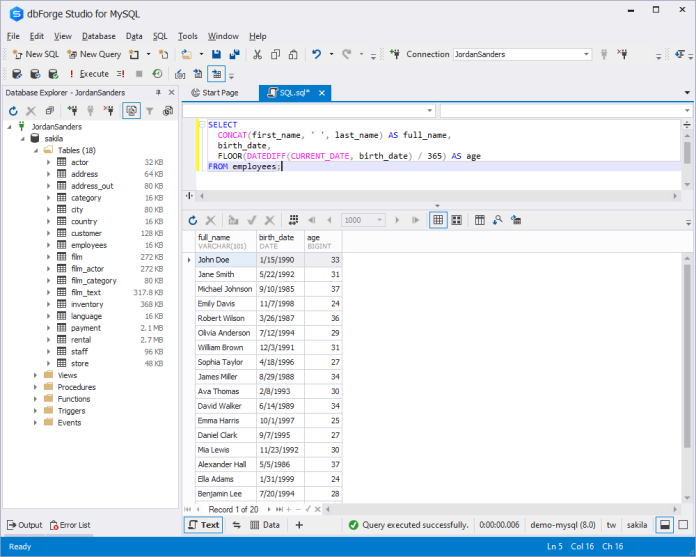Refresh the Database Explorer tree

[x=13, y=111]
